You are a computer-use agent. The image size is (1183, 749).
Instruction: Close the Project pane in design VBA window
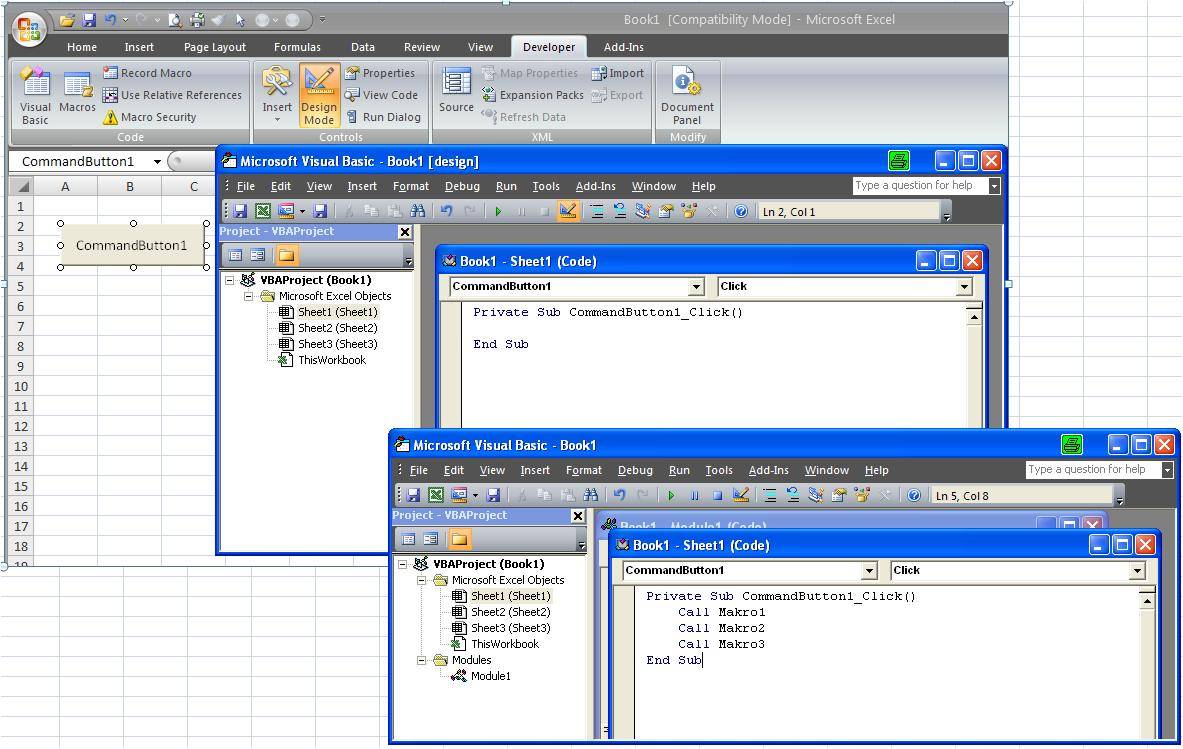(404, 232)
